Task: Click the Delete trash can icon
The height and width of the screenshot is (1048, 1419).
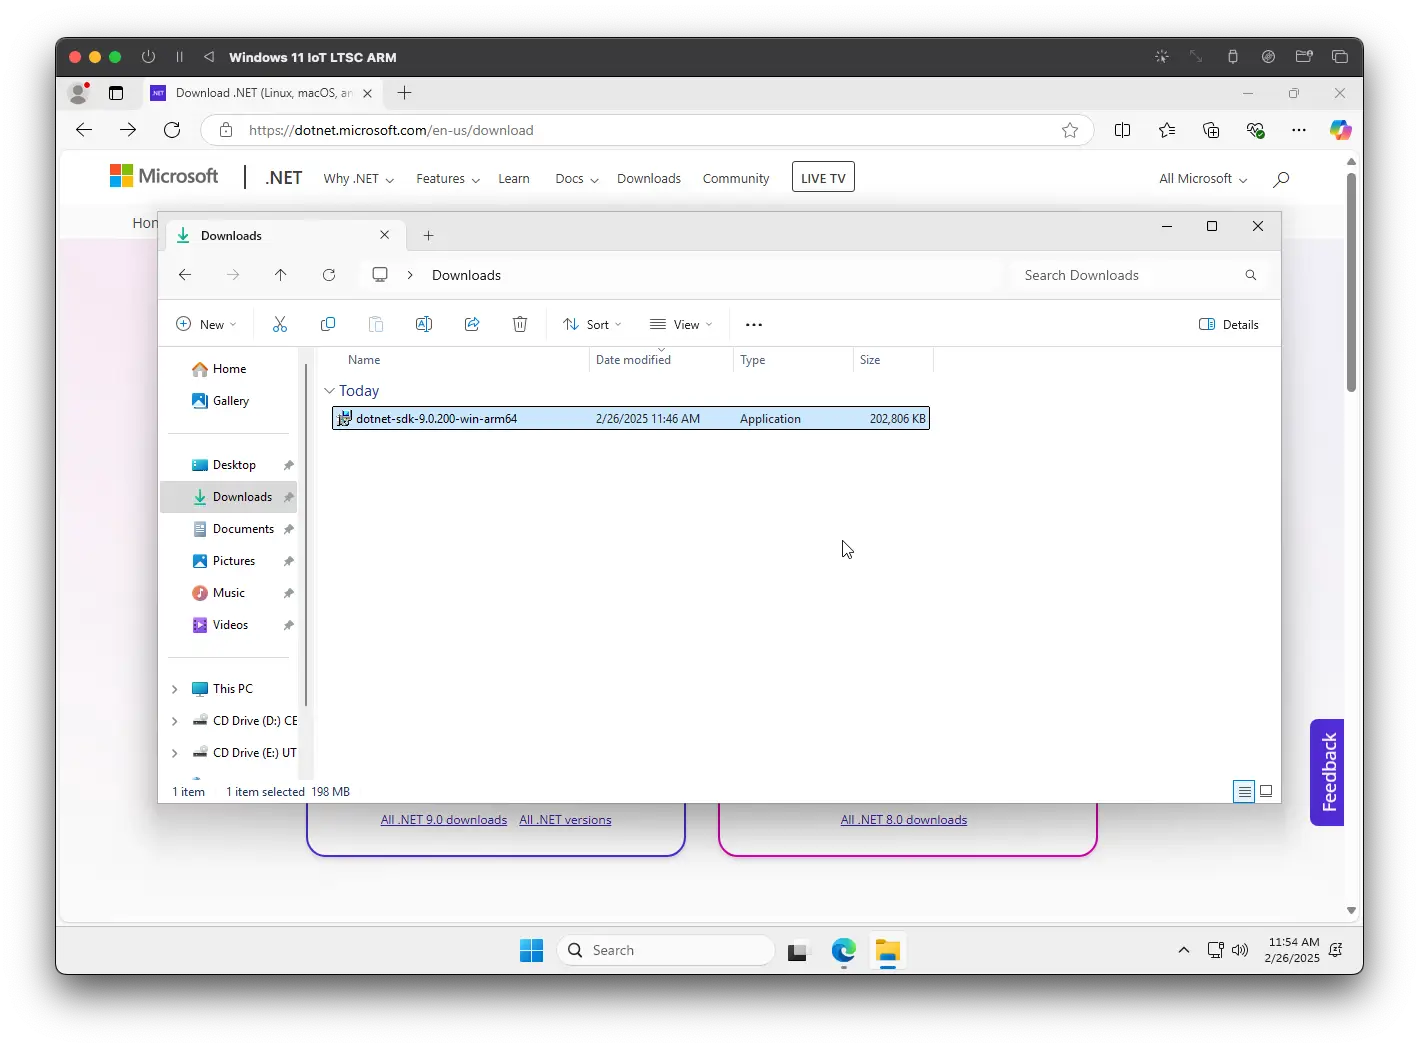Action: pos(520,324)
